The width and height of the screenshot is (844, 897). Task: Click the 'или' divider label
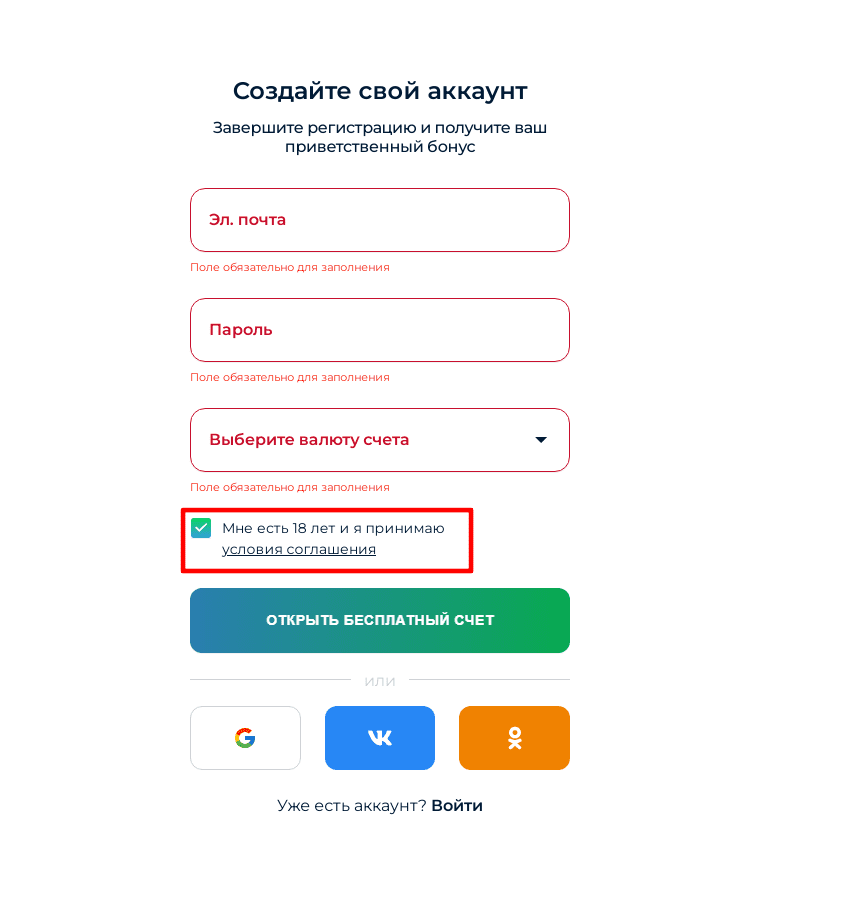pos(380,681)
